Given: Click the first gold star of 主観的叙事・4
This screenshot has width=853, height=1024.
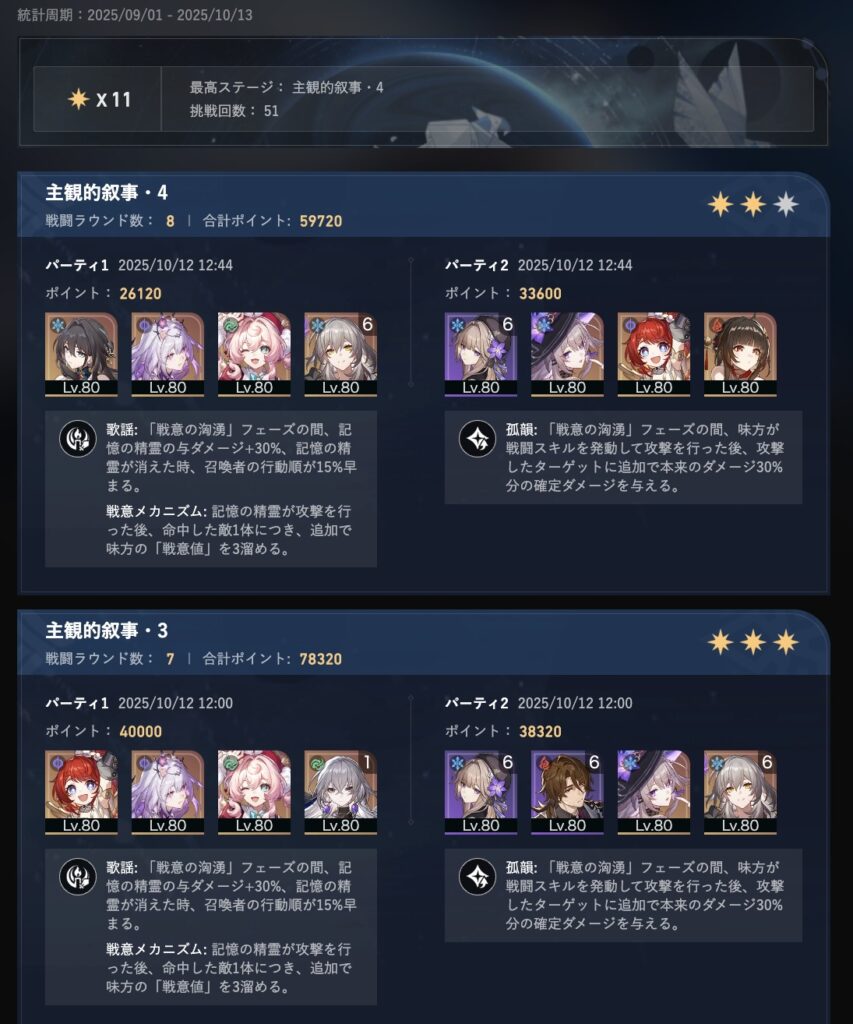Looking at the screenshot, I should point(720,204).
